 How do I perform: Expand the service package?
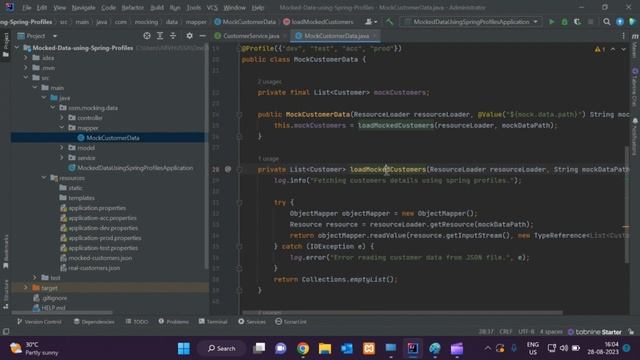(62, 158)
